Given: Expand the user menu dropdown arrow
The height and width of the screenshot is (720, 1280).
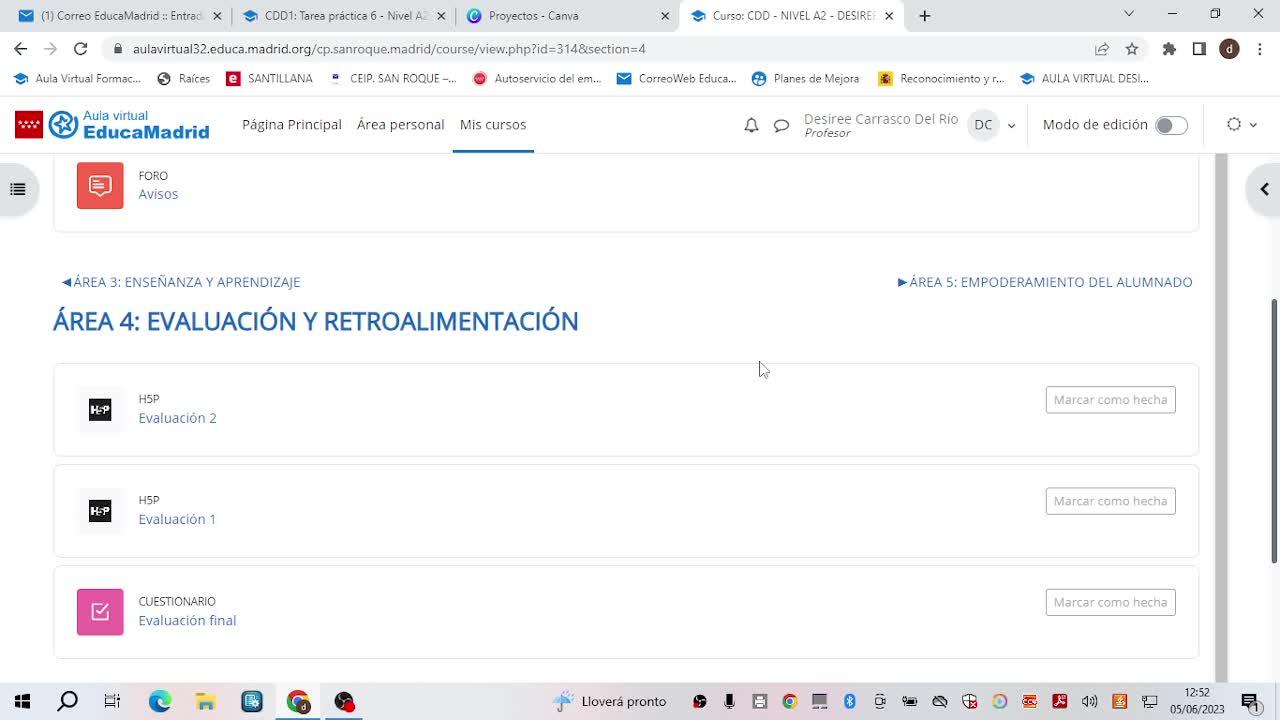Looking at the screenshot, I should coord(1011,126).
